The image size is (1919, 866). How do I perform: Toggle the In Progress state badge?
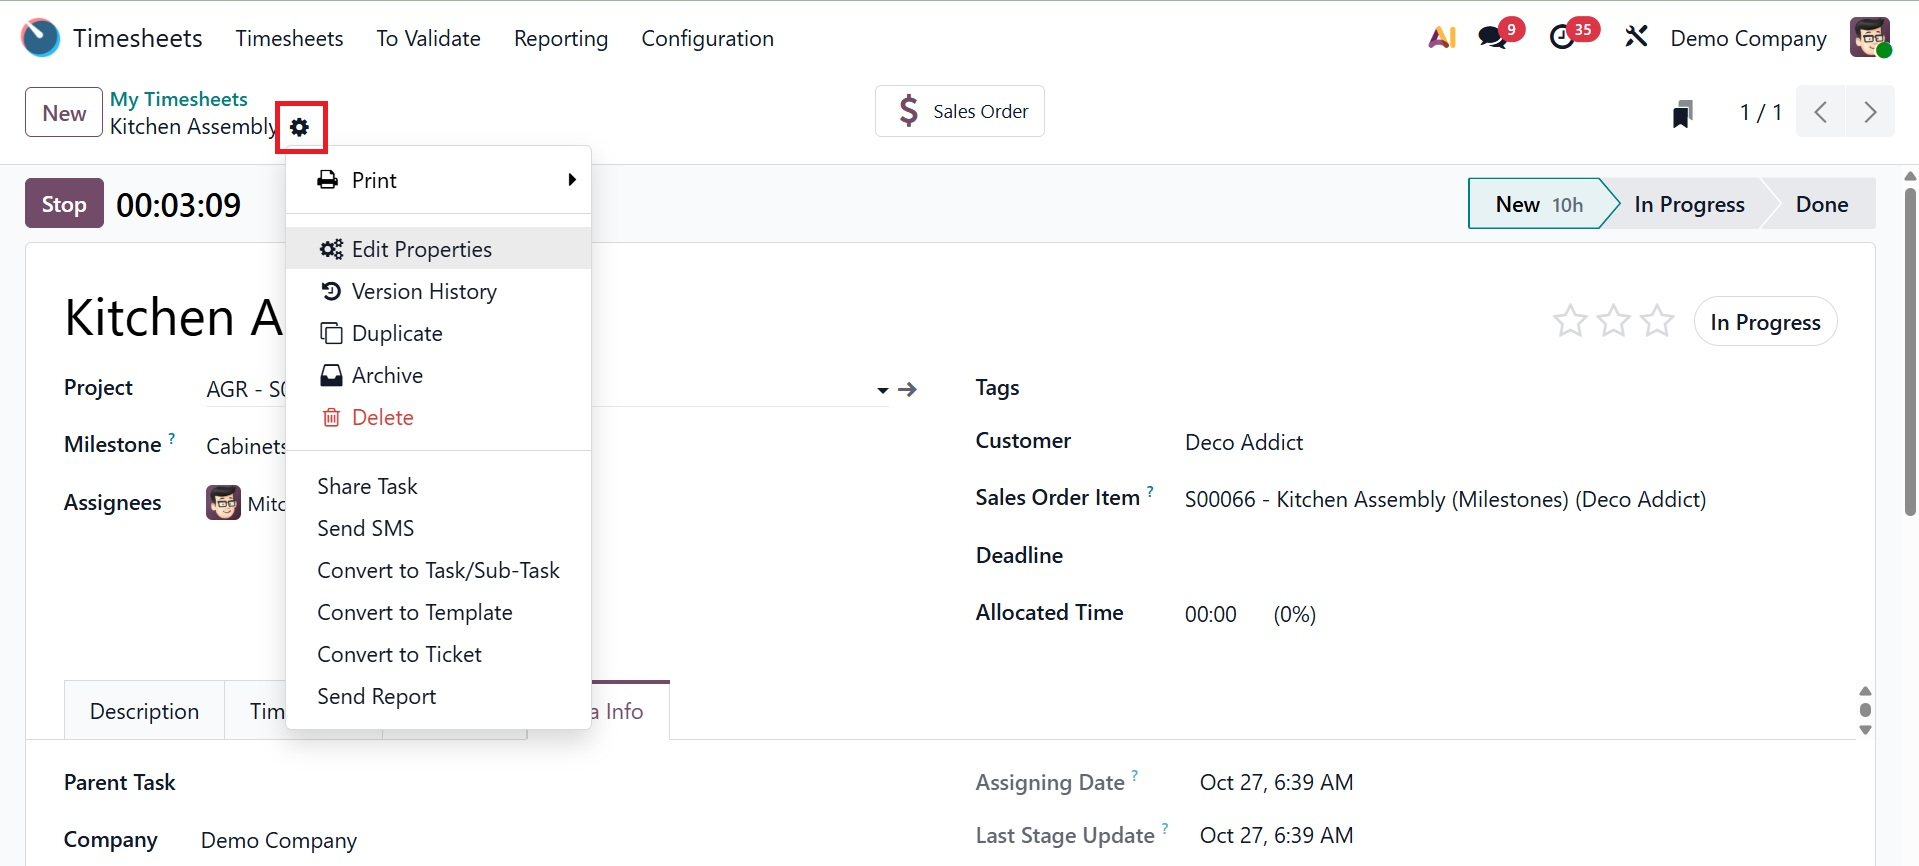1765,322
